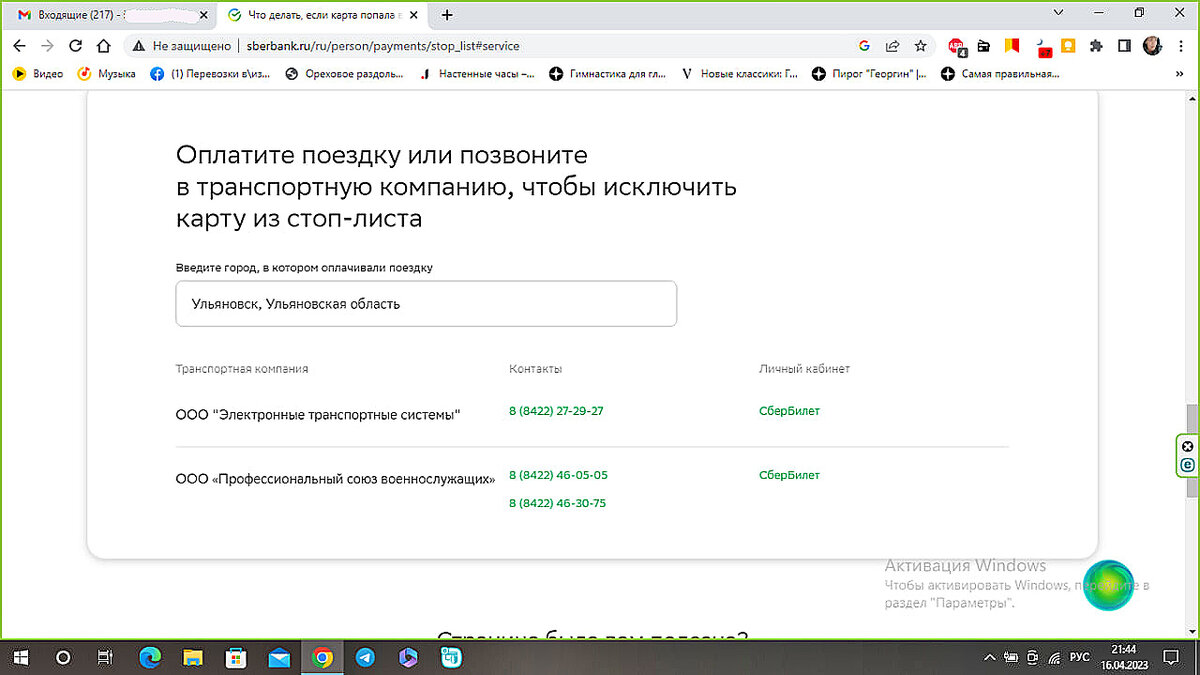Image resolution: width=1200 pixels, height=675 pixels.
Task: Click the Chrome profile avatar
Action: coord(1151,46)
